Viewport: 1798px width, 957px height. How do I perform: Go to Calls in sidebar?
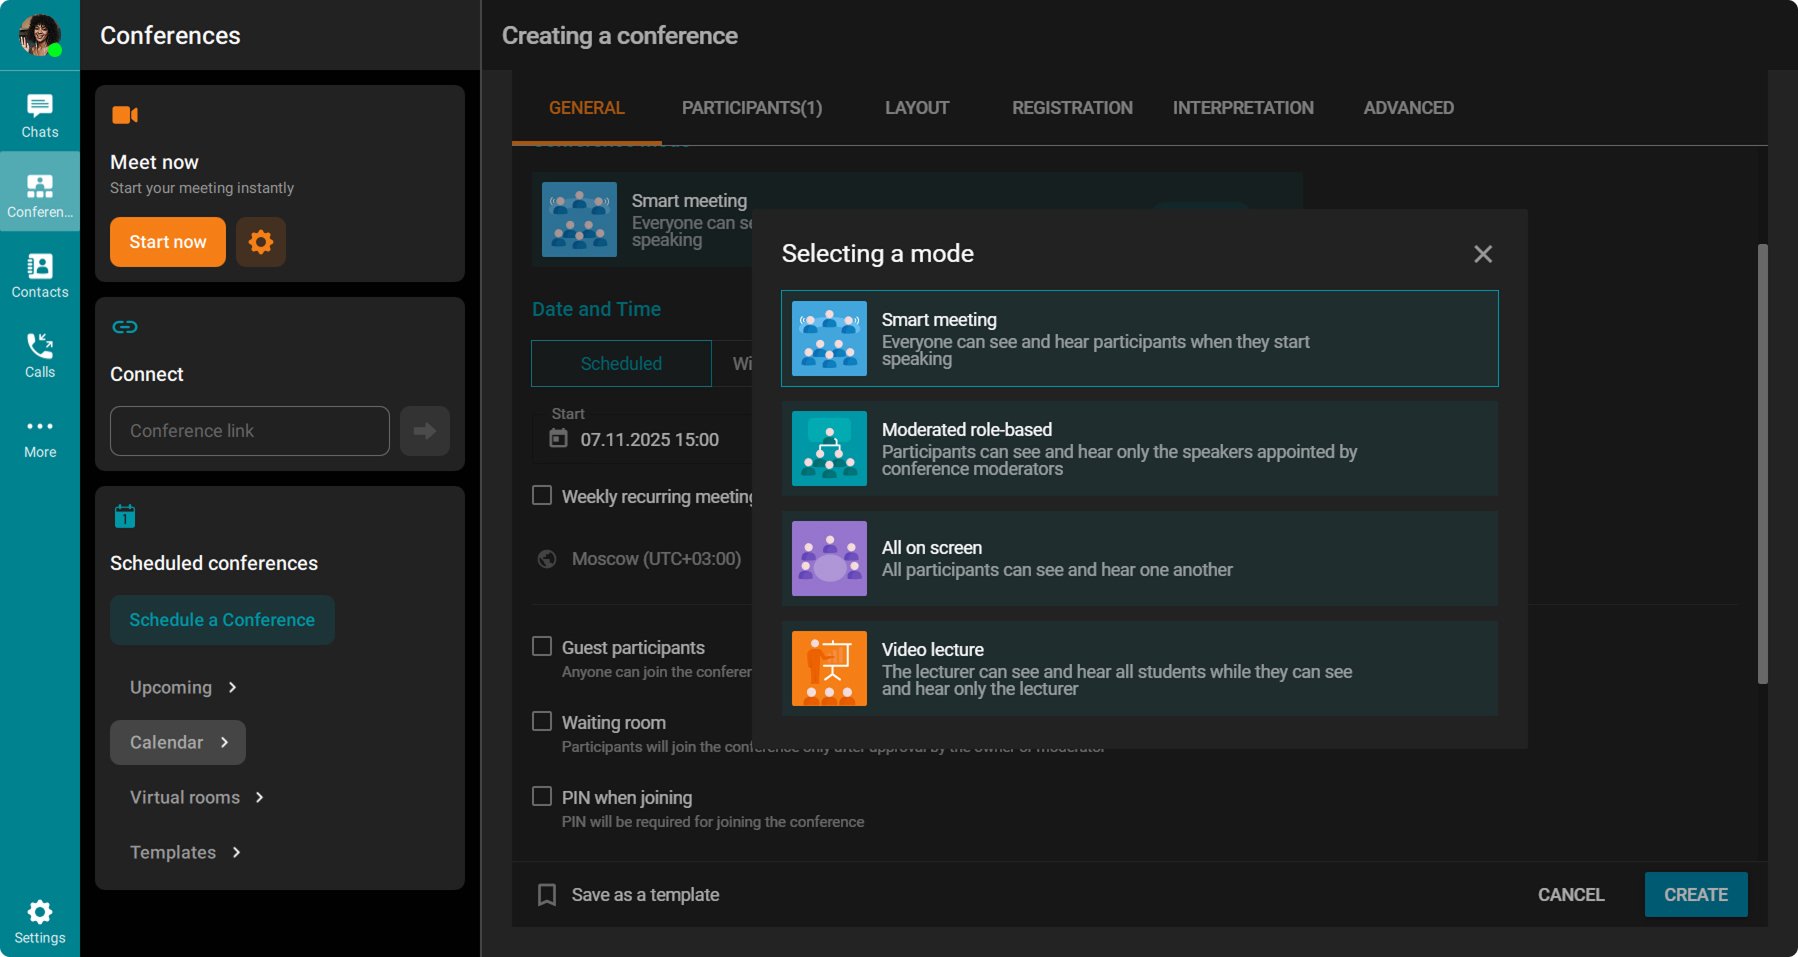(x=40, y=355)
